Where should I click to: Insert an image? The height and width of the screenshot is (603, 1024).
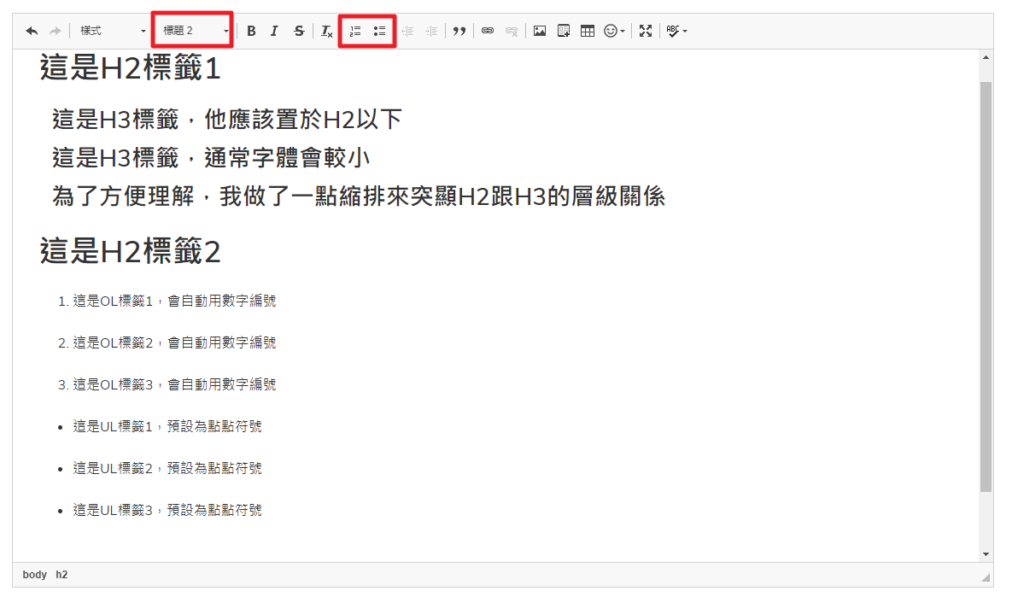[x=539, y=31]
